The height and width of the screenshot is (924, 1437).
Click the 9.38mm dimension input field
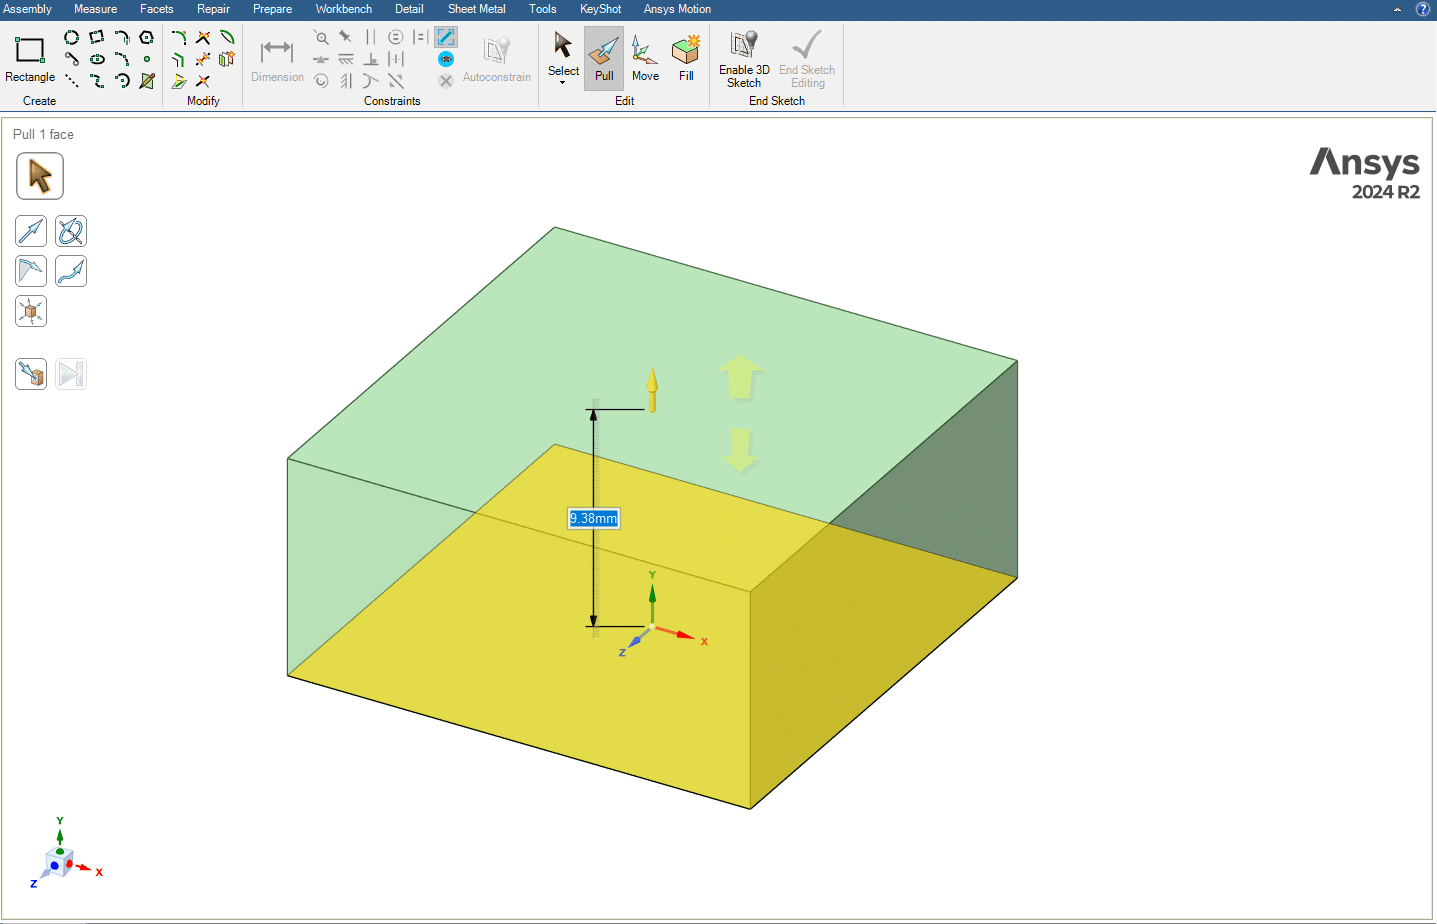click(593, 518)
